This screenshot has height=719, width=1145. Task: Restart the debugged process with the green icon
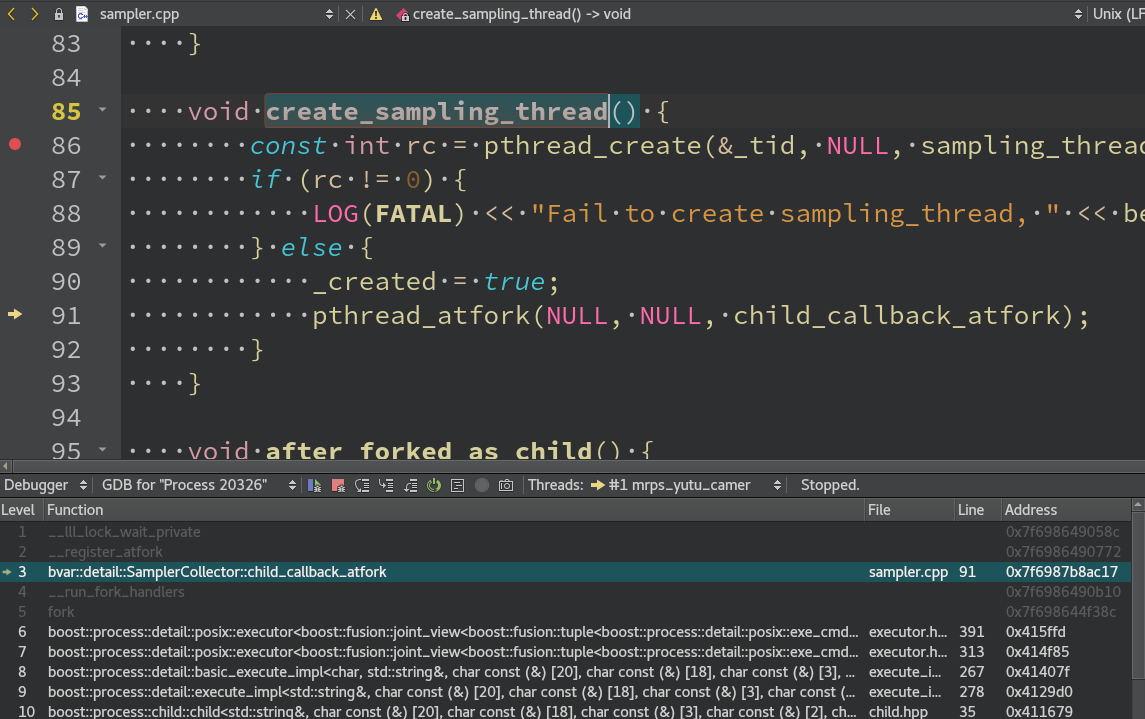(x=434, y=485)
